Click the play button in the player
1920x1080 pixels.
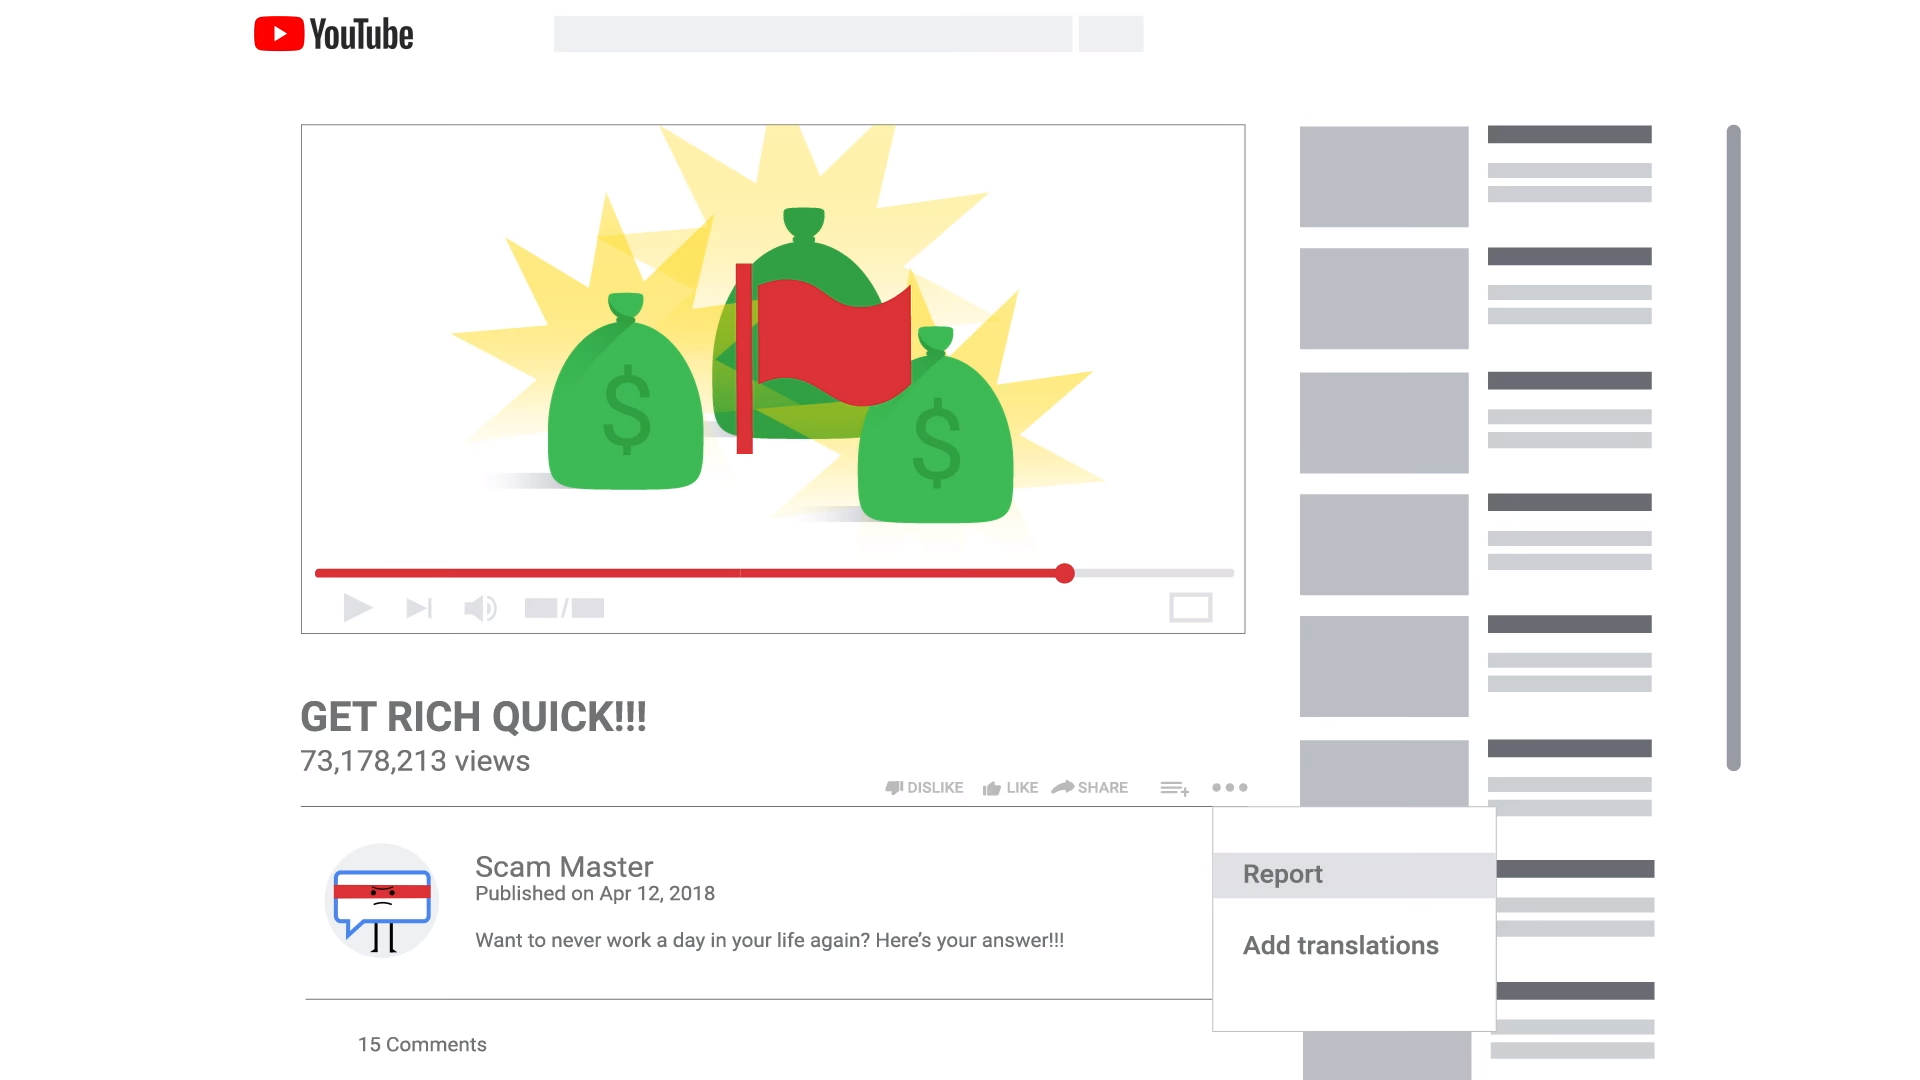[x=357, y=608]
